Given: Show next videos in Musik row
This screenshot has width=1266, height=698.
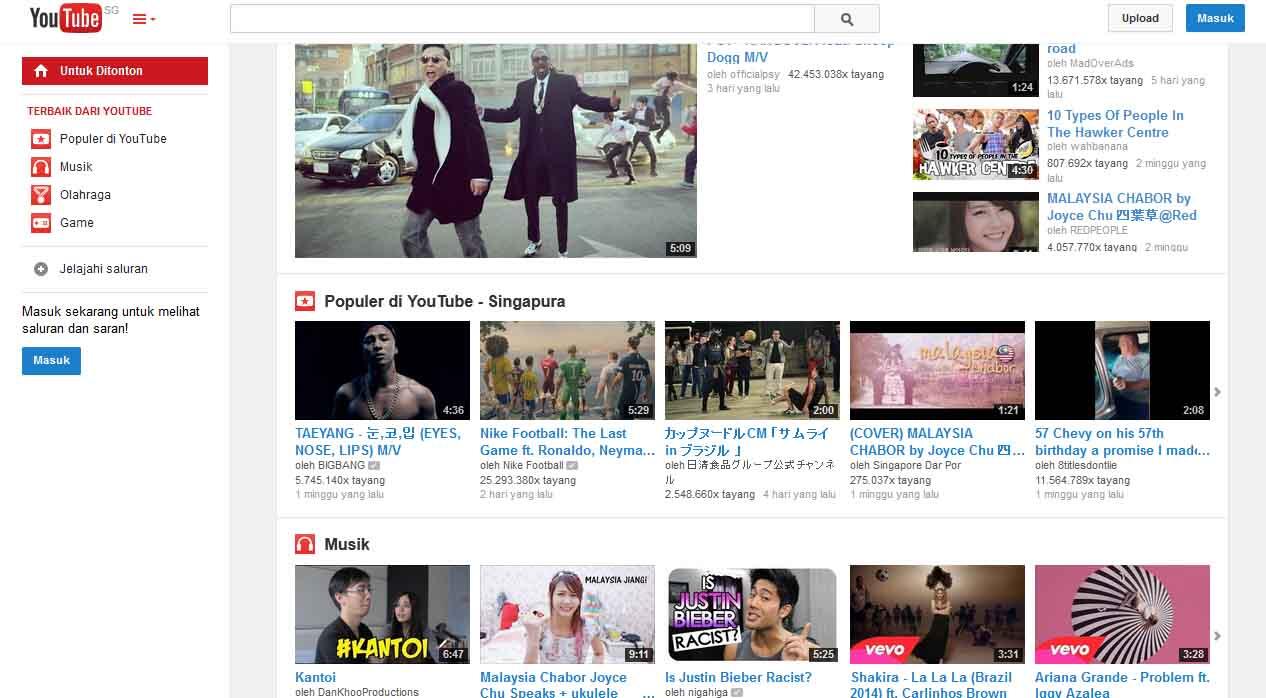Looking at the screenshot, I should coord(1217,636).
